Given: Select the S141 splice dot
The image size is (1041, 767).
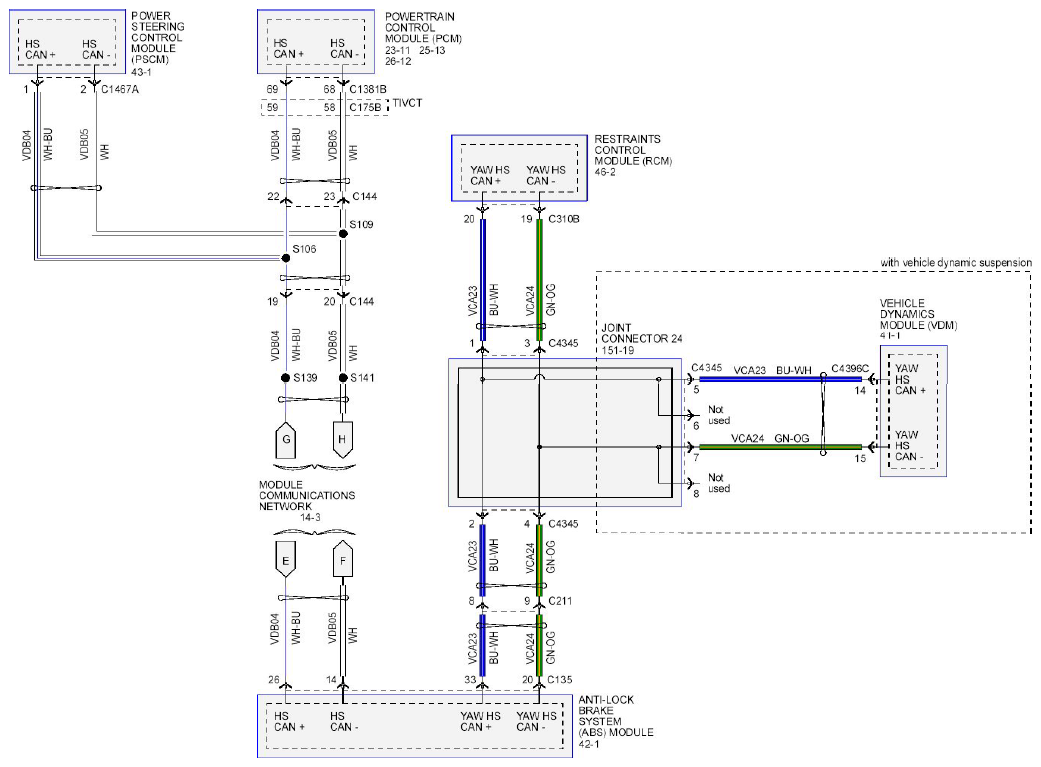Looking at the screenshot, I should click(x=343, y=378).
